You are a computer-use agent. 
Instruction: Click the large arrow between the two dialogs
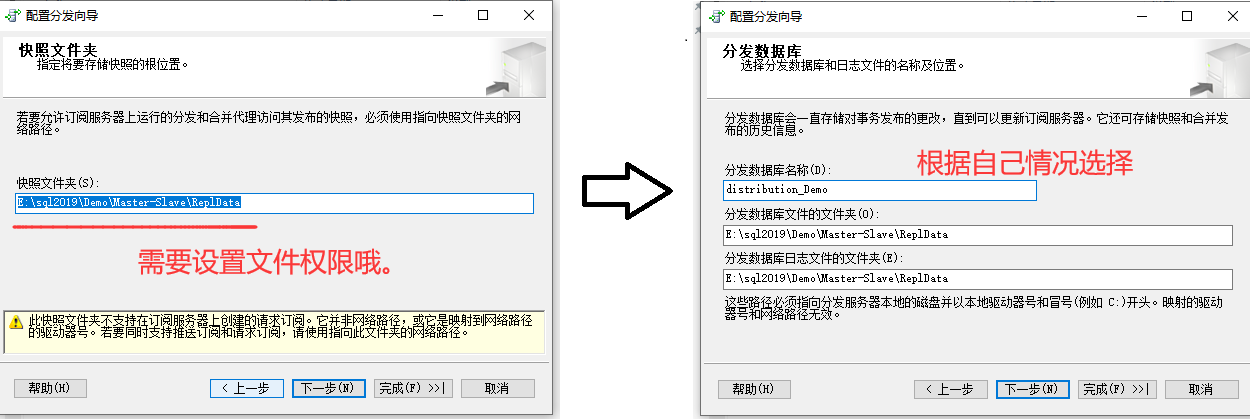626,188
